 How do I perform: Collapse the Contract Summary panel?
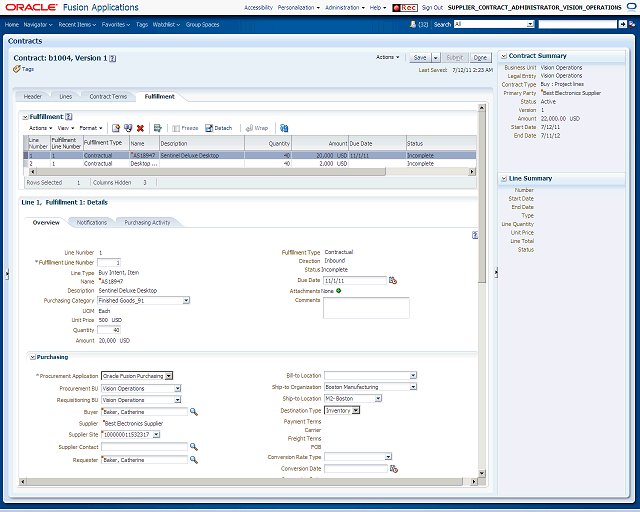(504, 56)
